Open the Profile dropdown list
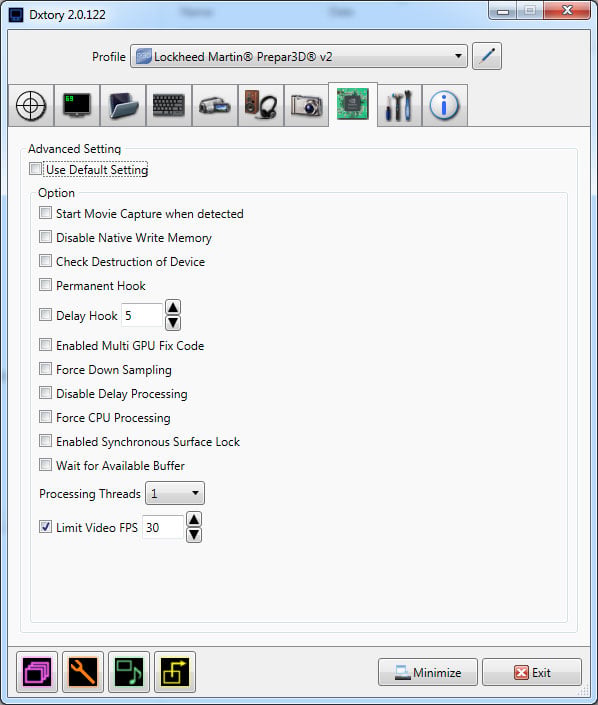The width and height of the screenshot is (598, 705). click(299, 56)
